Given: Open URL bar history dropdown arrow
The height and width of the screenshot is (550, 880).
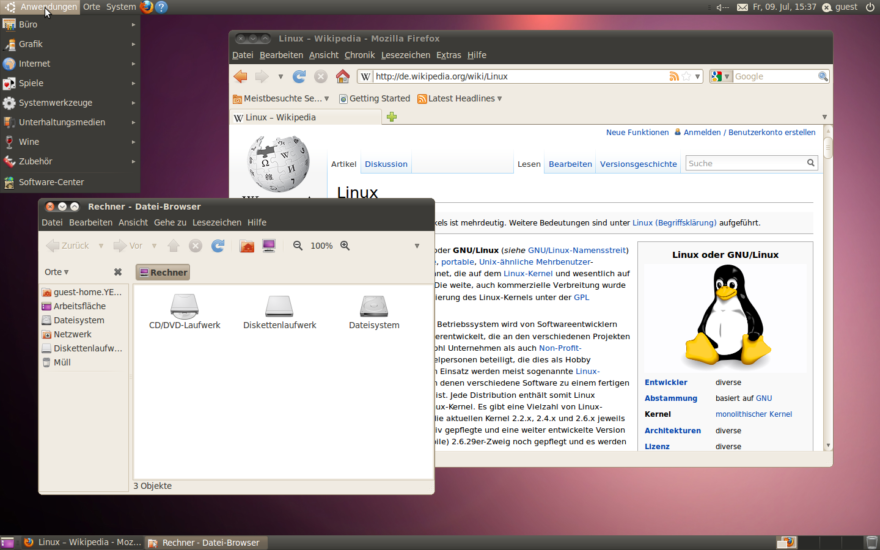Looking at the screenshot, I should pyautogui.click(x=698, y=76).
